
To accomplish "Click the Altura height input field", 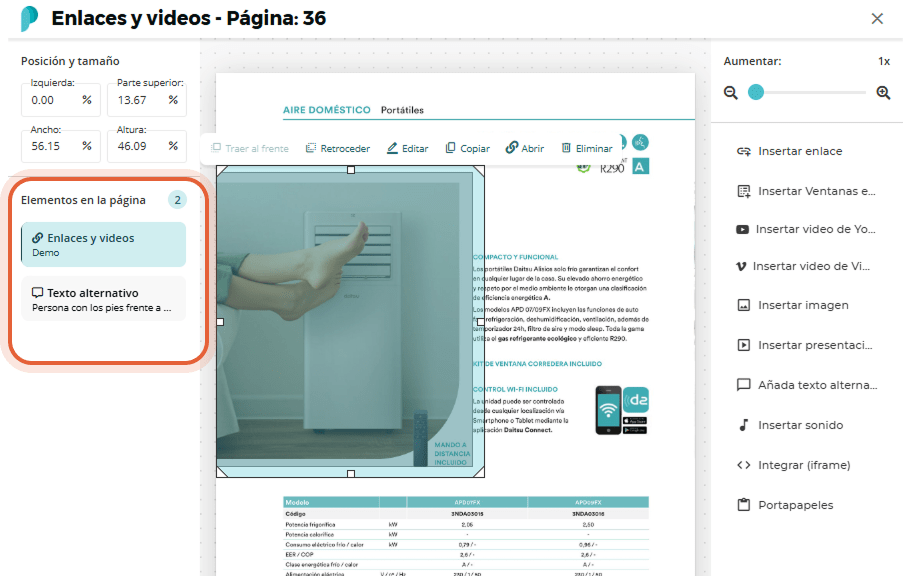I will pyautogui.click(x=147, y=146).
